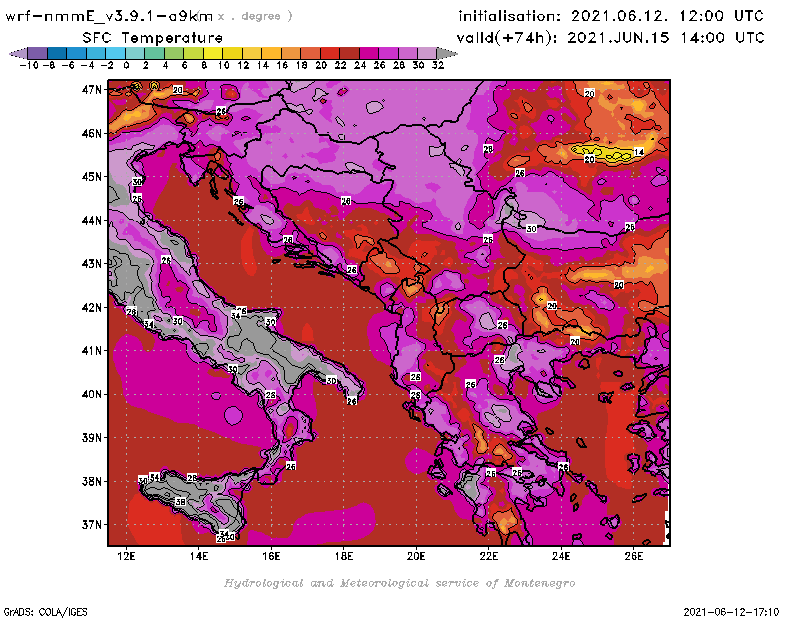Screen dimensions: 800x618
Task: Click the 38N latitude label
Action: pyautogui.click(x=92, y=481)
